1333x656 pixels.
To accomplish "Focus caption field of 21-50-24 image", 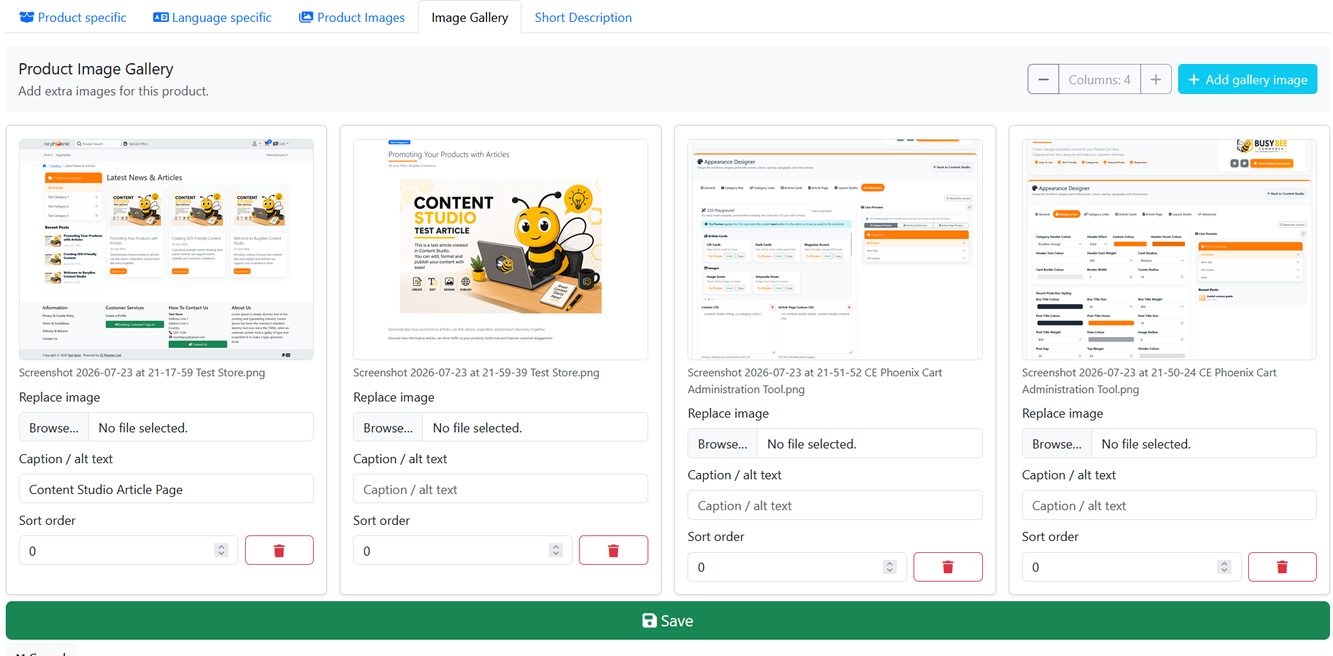I will [1169, 505].
